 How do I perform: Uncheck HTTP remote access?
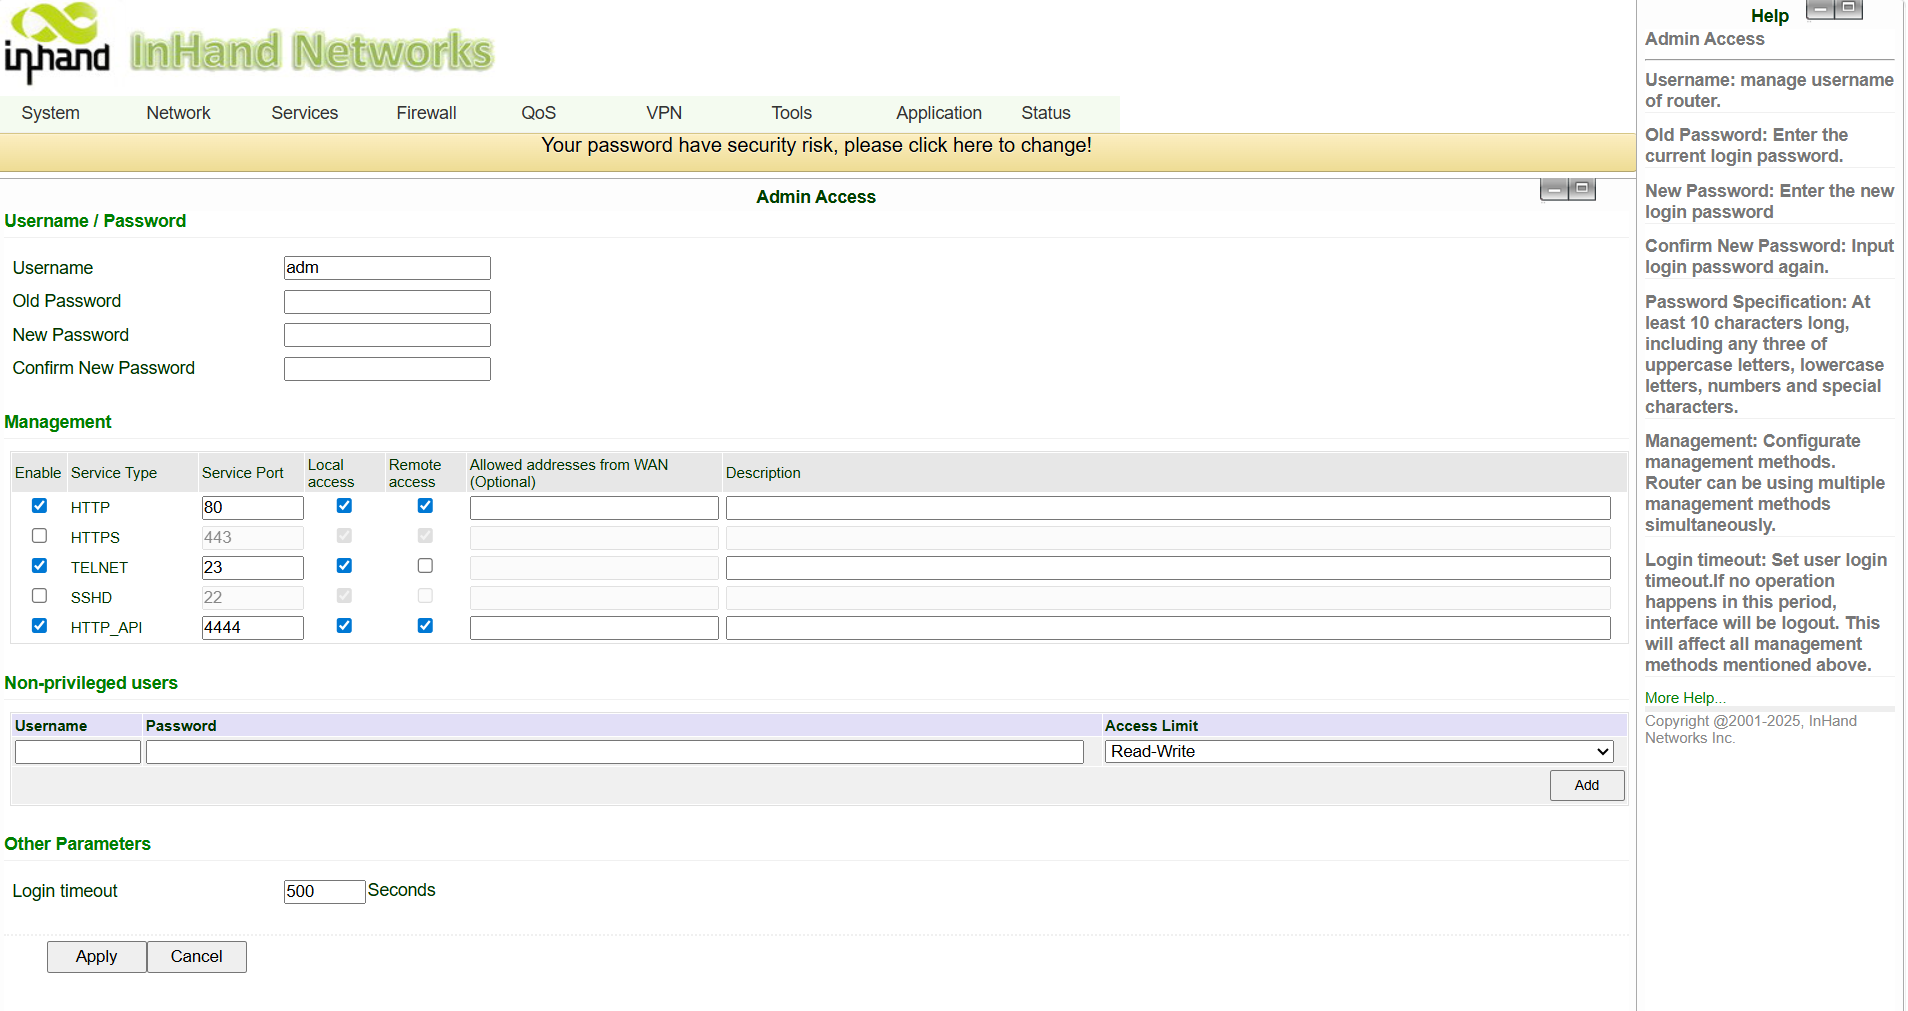(x=425, y=506)
